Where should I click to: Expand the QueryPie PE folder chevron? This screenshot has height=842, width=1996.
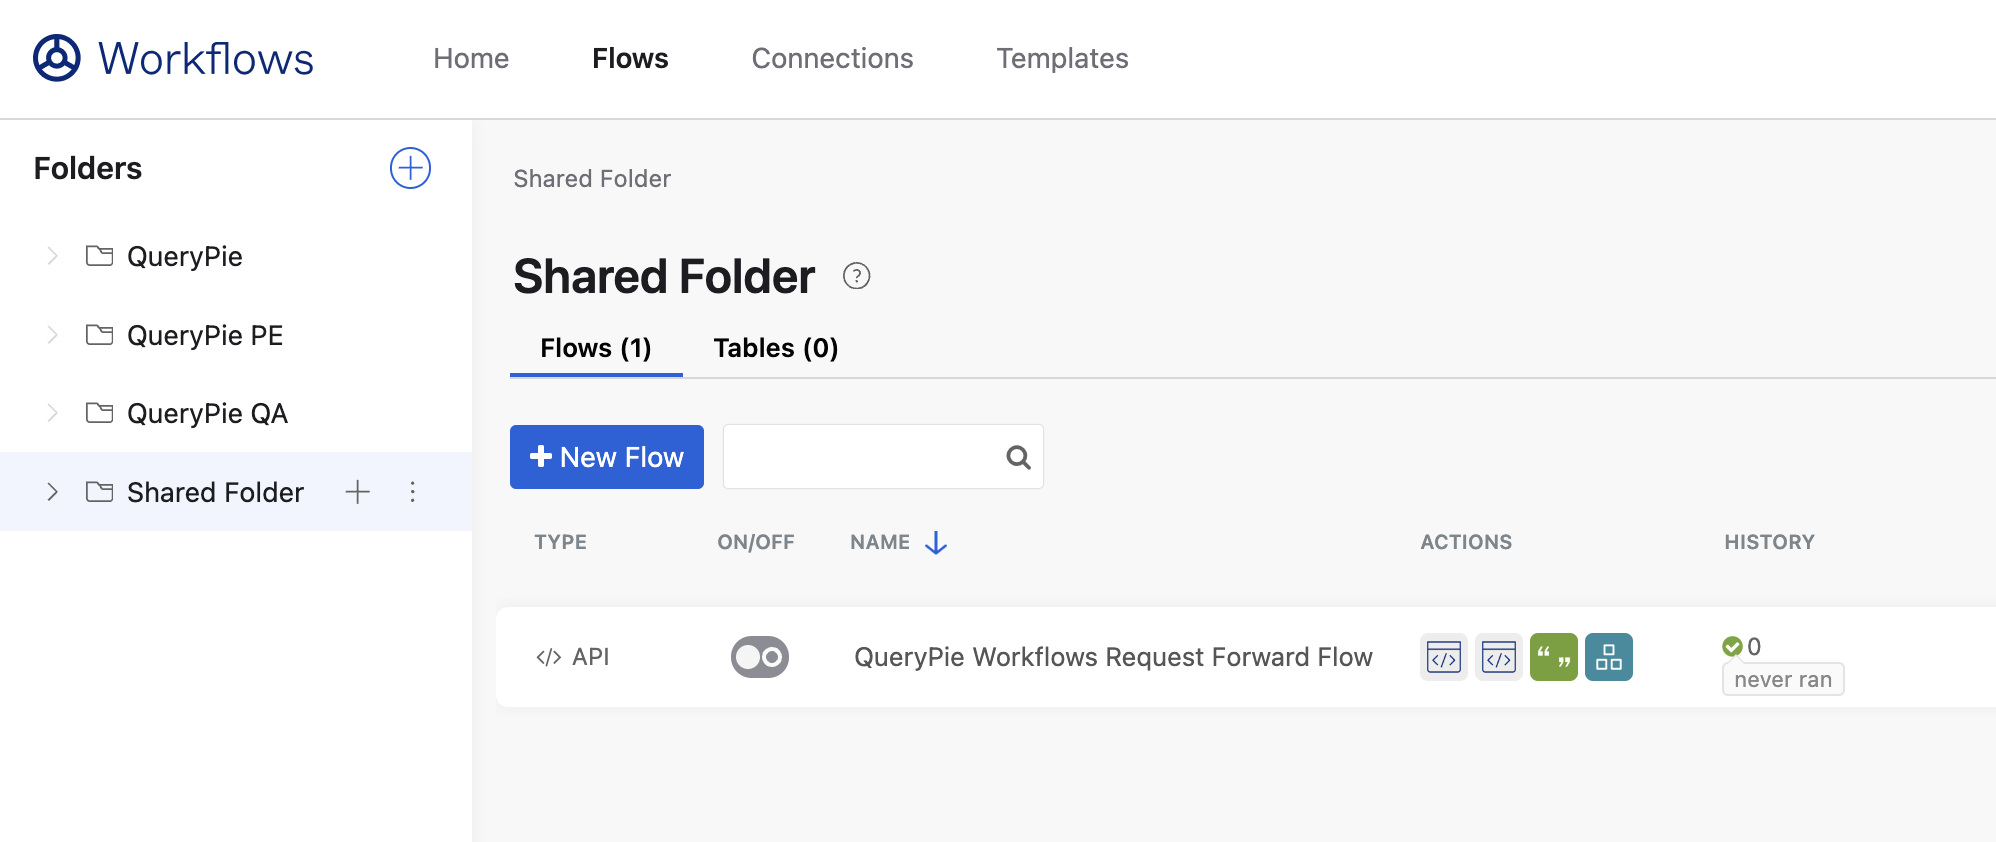pos(53,335)
